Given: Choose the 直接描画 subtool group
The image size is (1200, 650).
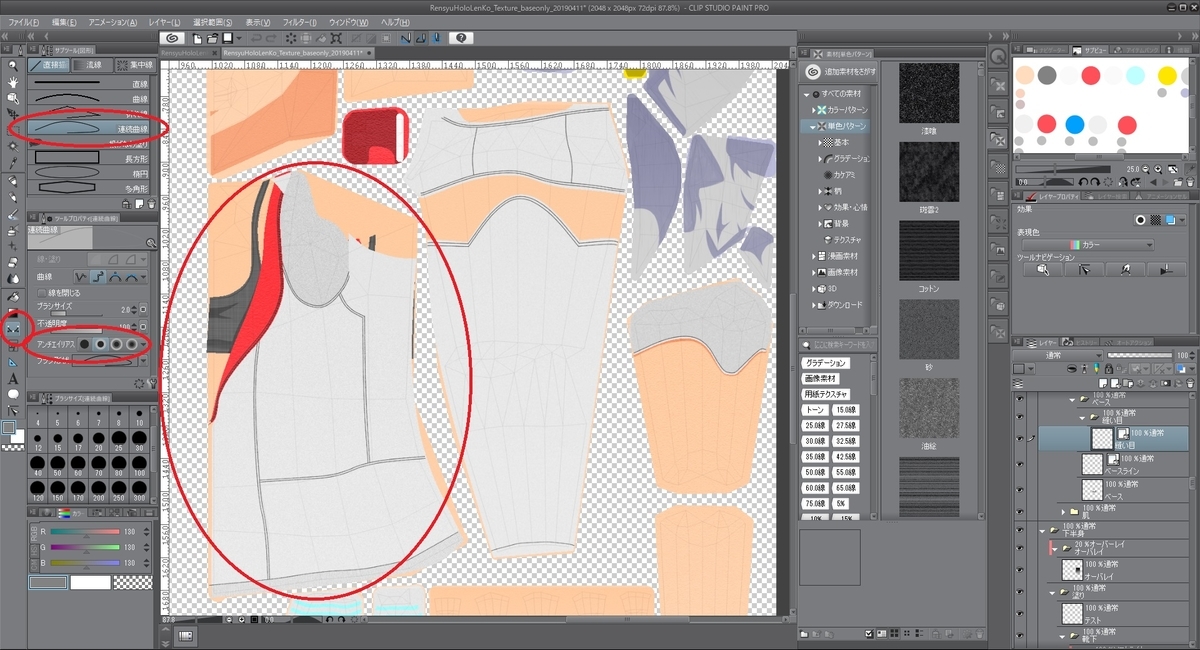Looking at the screenshot, I should point(50,64).
